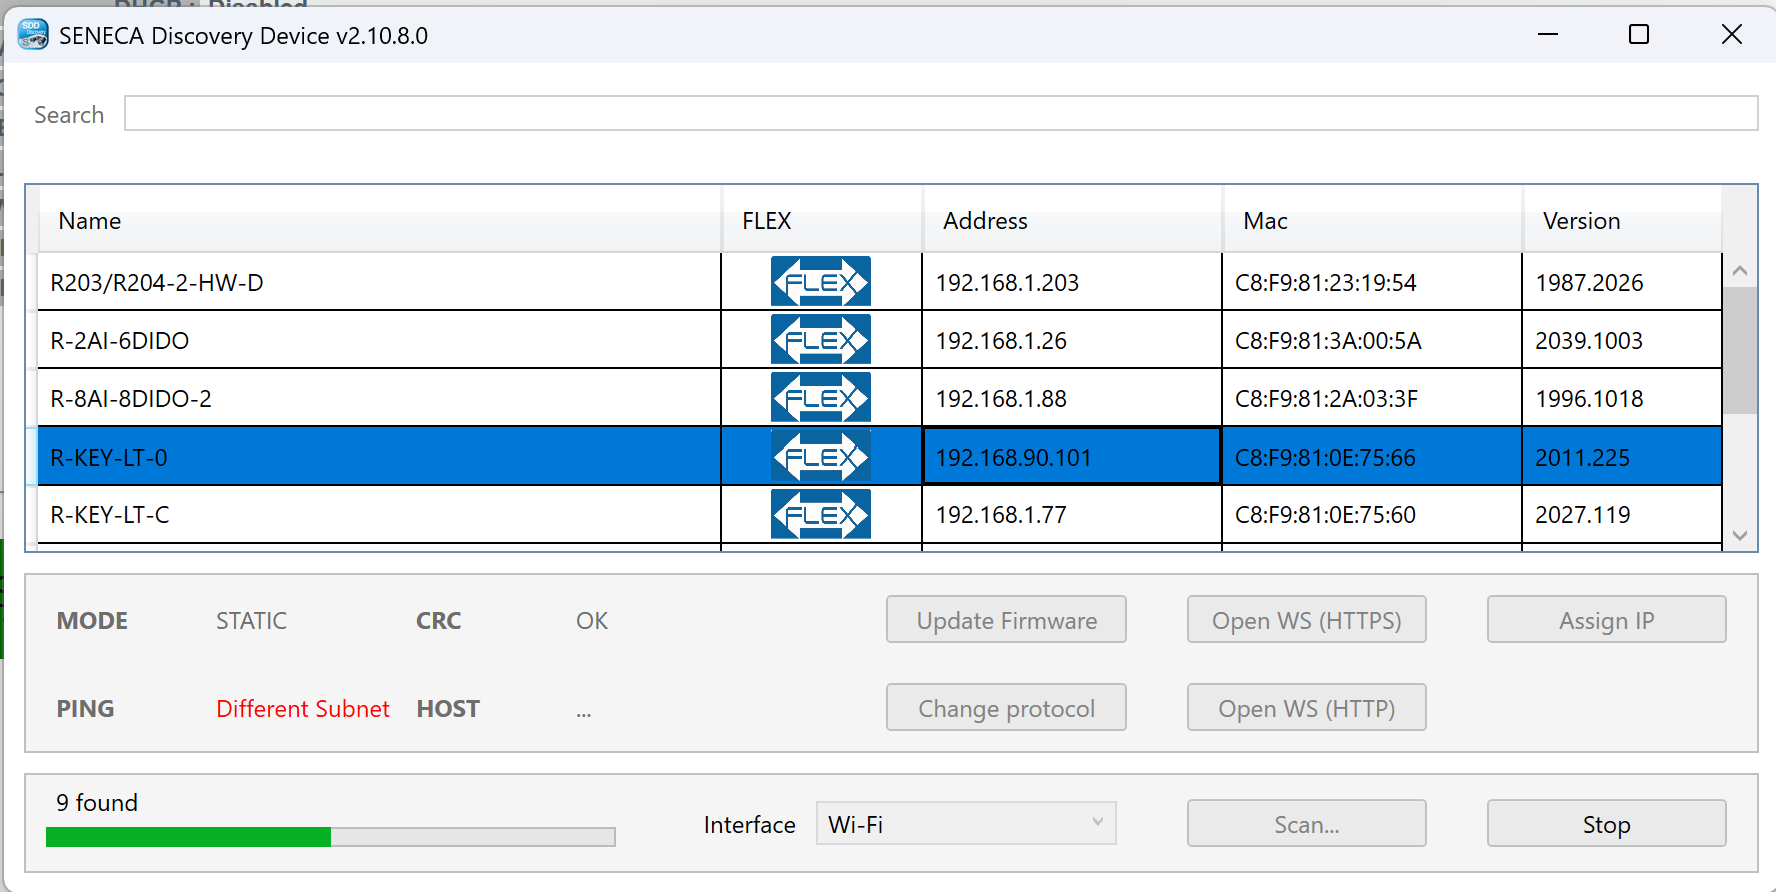Maximize the SENECA Discovery Device window
The height and width of the screenshot is (892, 1776).
coord(1639,34)
